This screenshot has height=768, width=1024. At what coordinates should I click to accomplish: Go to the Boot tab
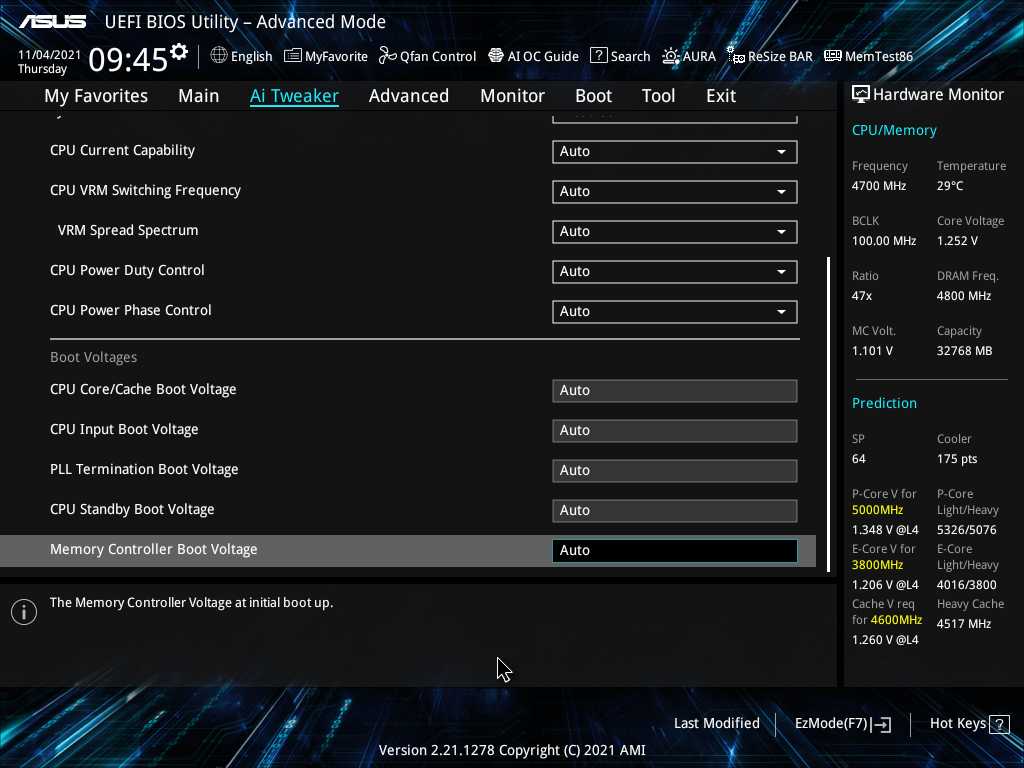tap(594, 96)
